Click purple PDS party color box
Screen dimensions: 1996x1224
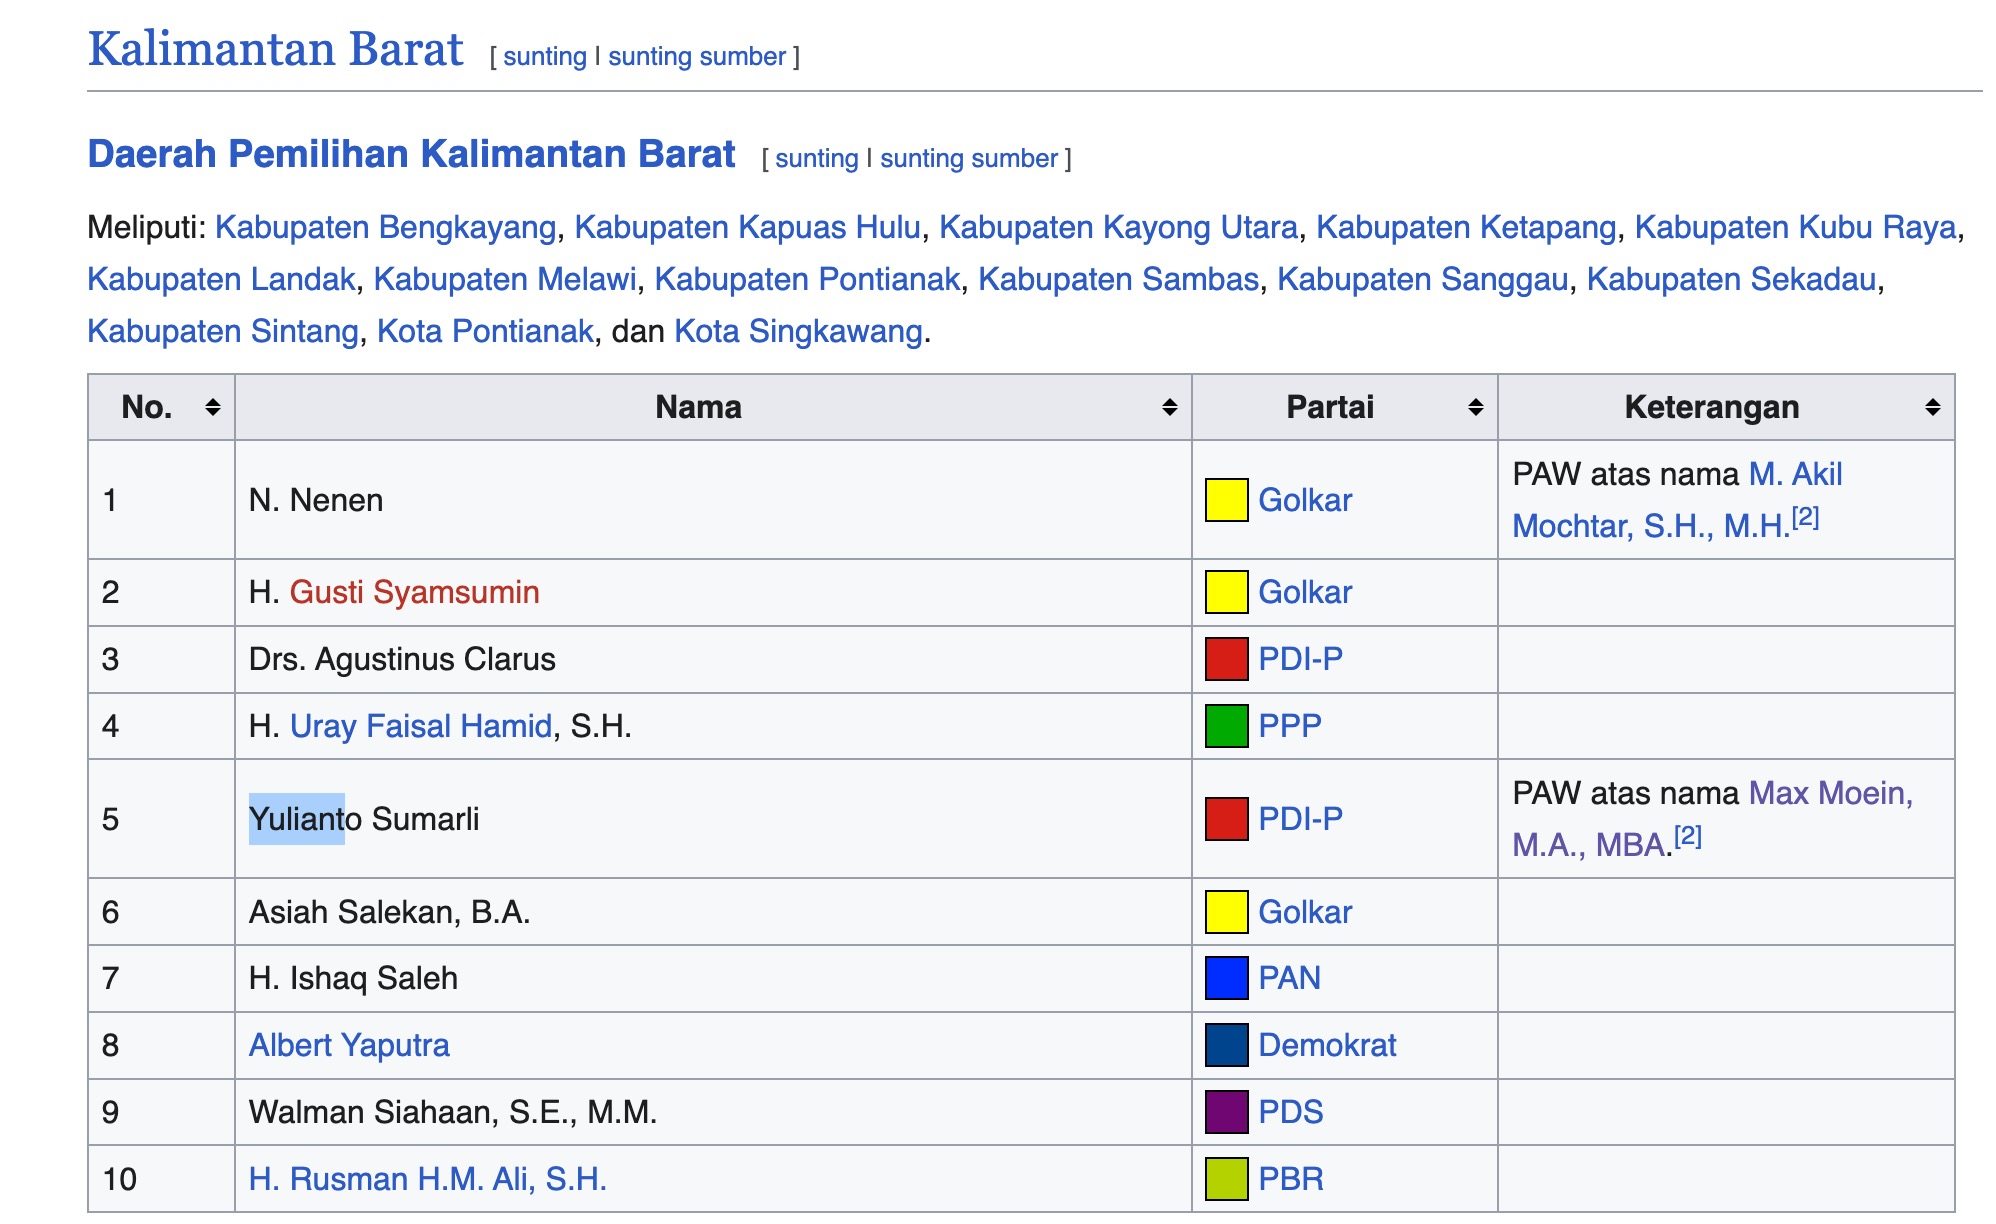[x=1226, y=1112]
